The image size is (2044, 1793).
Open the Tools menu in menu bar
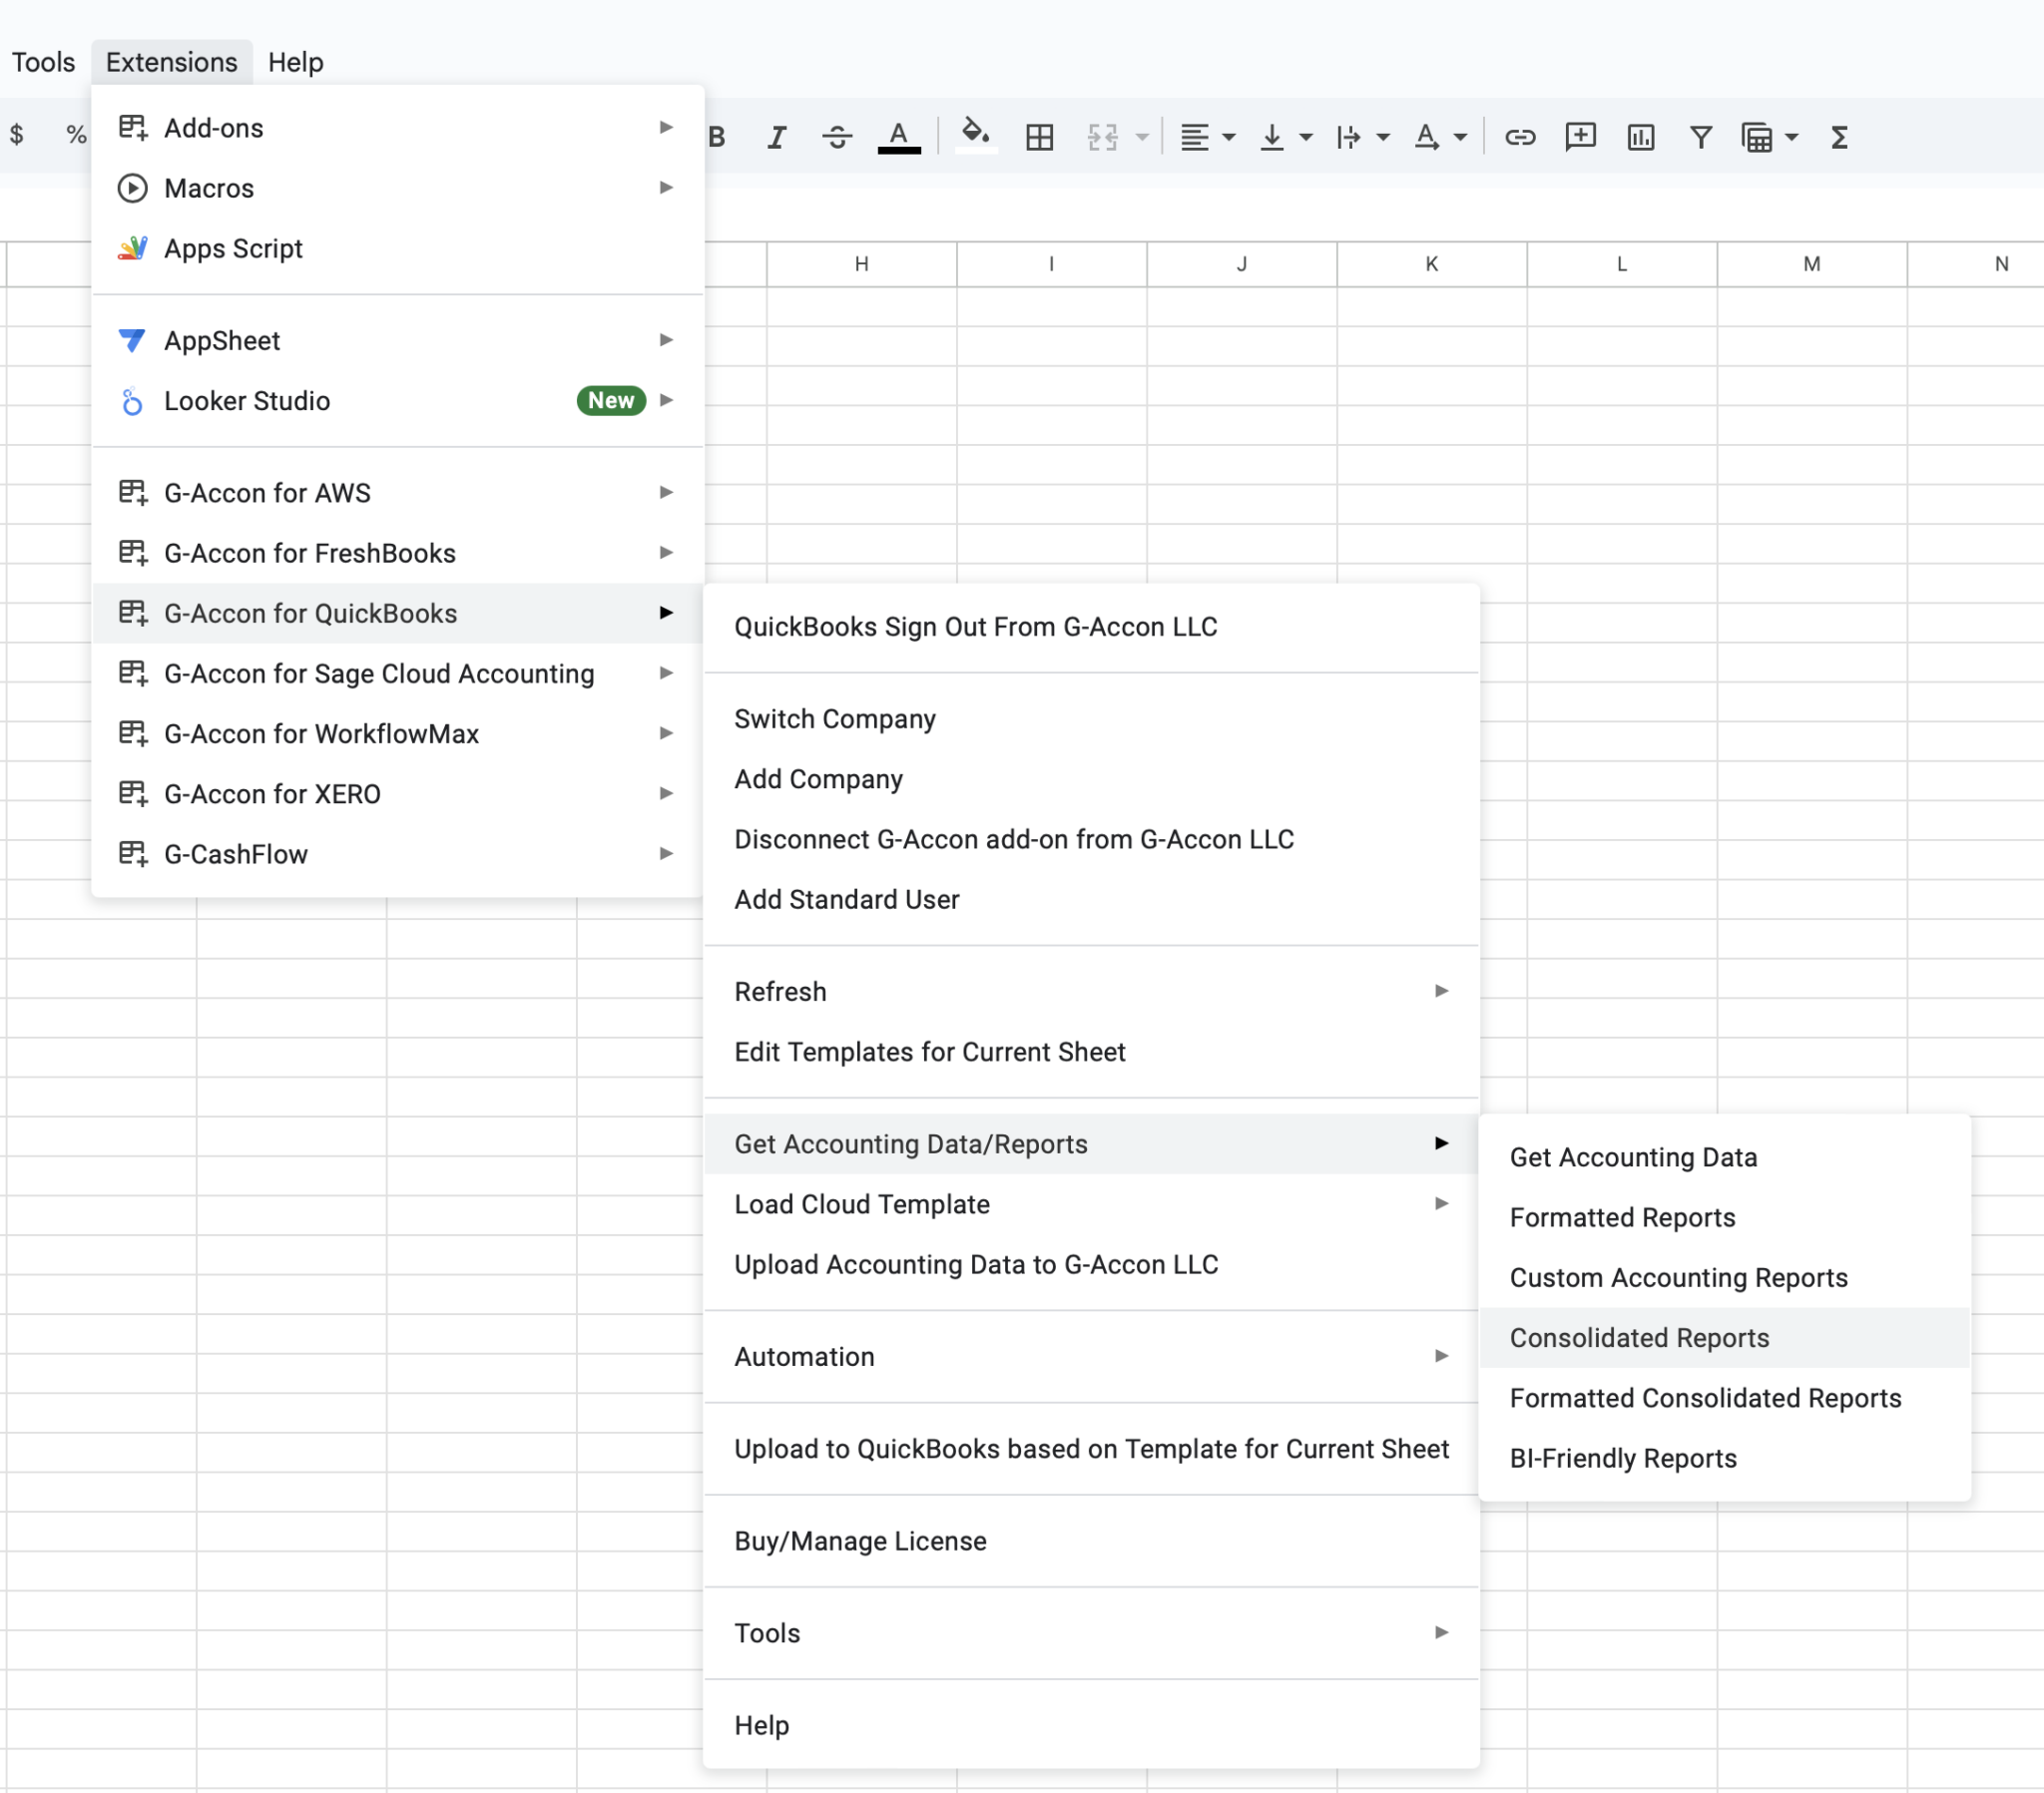tap(43, 62)
